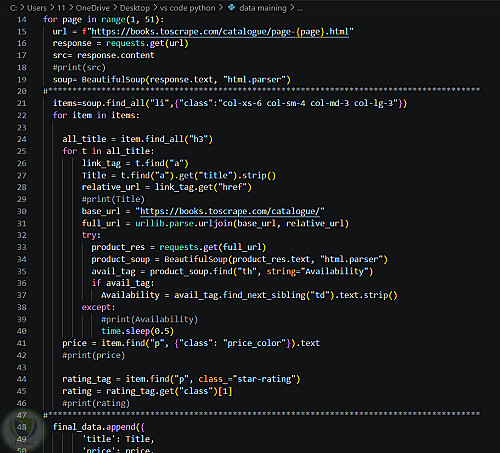Click the '11' user folder breadcrumb
The width and height of the screenshot is (500, 453).
tap(61, 8)
